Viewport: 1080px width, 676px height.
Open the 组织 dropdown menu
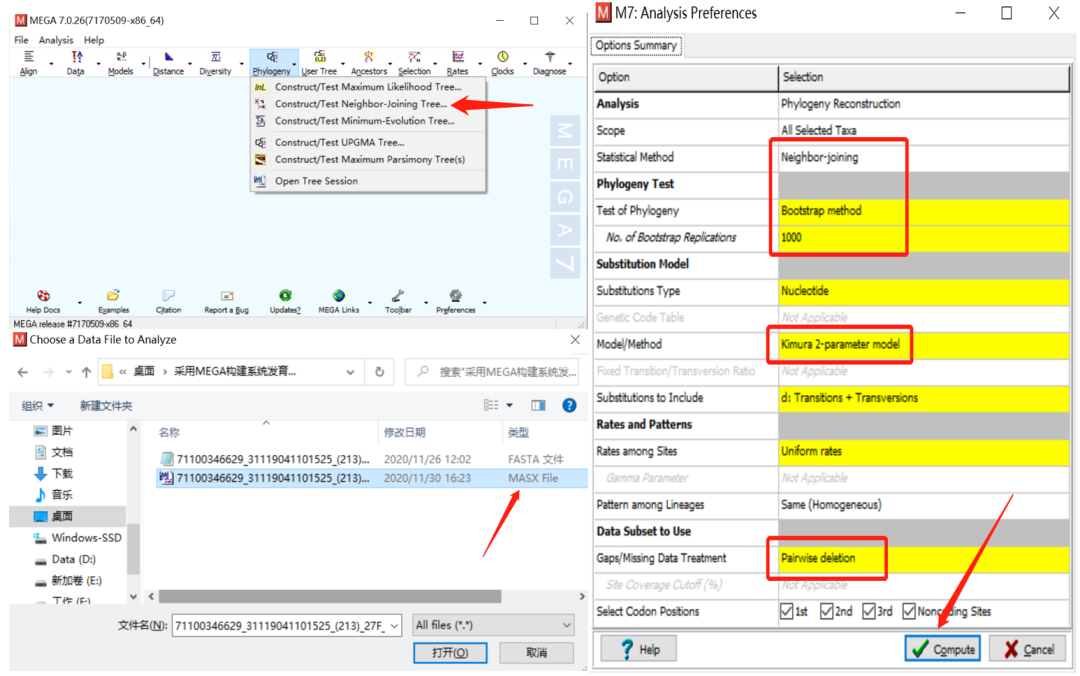pos(37,405)
